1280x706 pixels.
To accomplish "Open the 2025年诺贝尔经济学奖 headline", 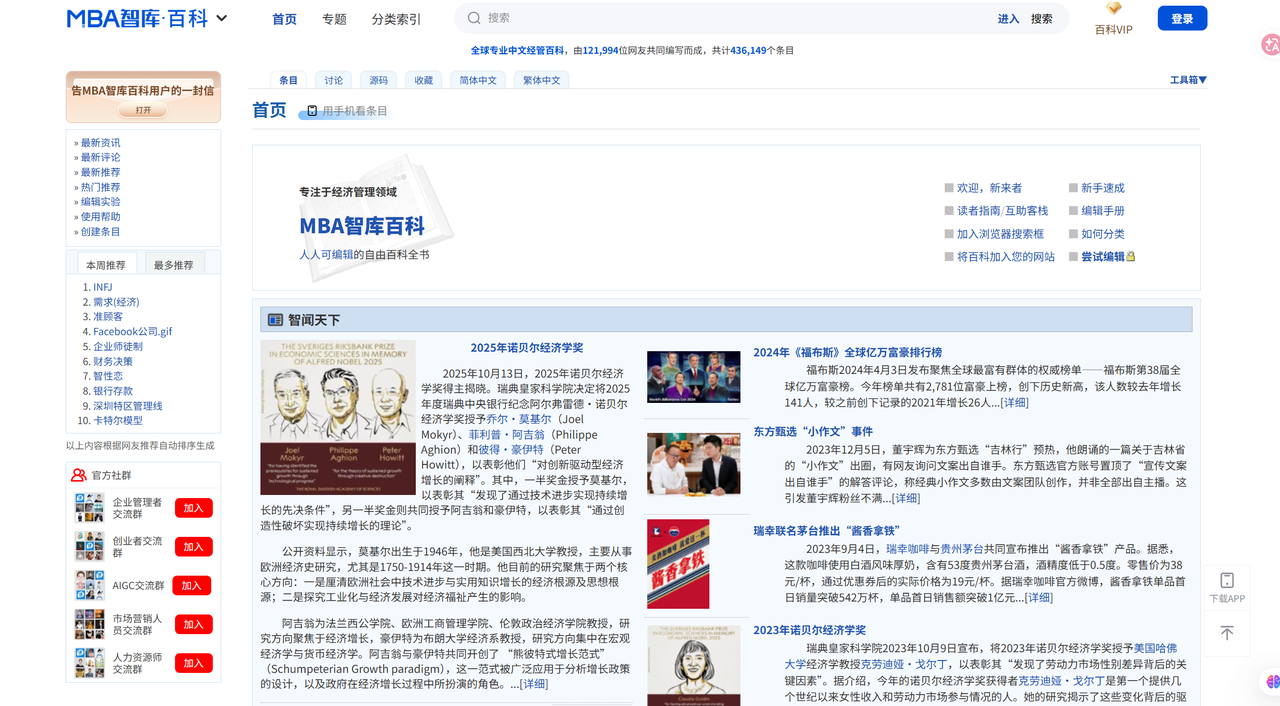I will (527, 348).
